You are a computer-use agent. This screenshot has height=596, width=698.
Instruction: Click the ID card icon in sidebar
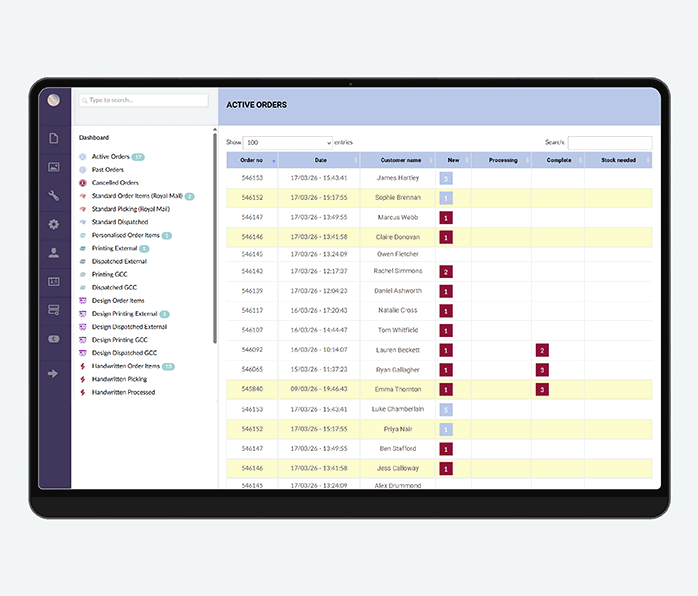coord(54,282)
